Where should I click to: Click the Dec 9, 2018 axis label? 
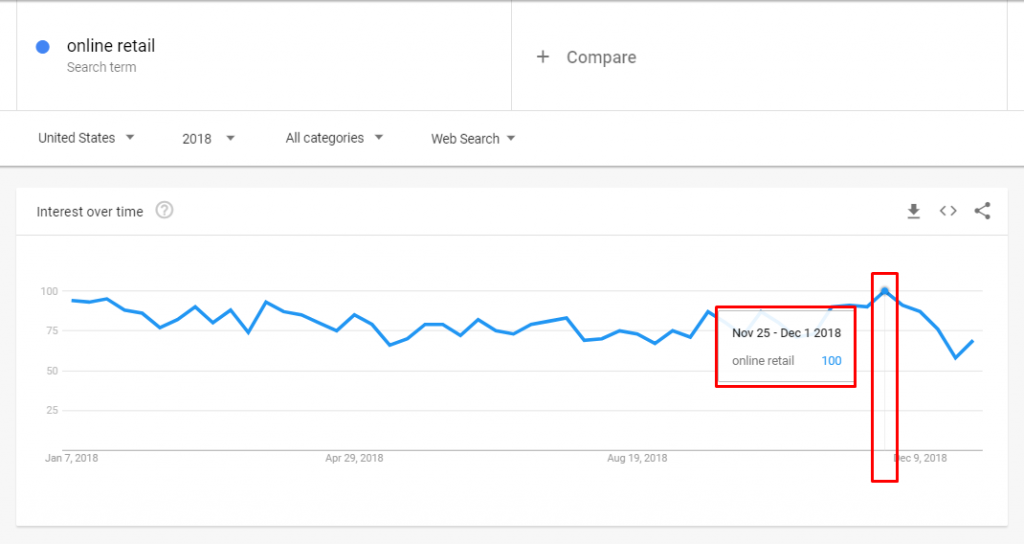920,458
